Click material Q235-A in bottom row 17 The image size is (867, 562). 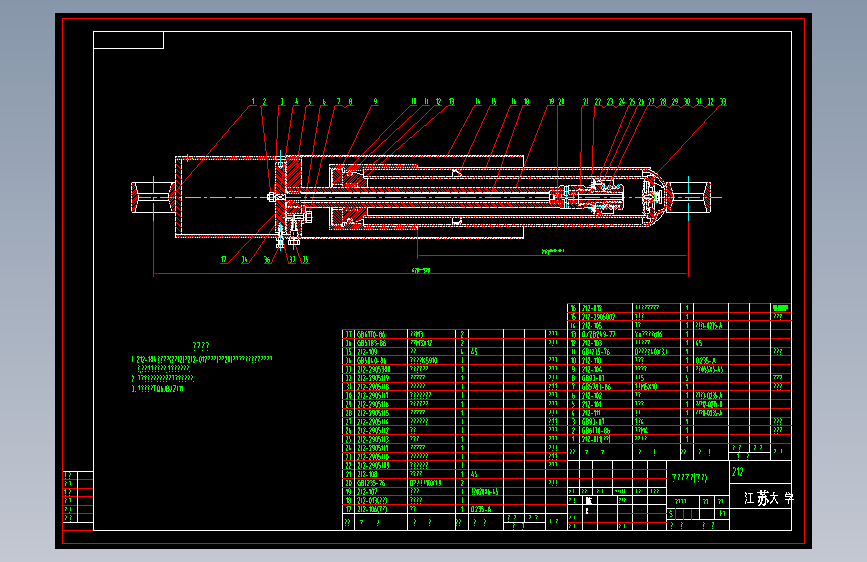[x=480, y=509]
